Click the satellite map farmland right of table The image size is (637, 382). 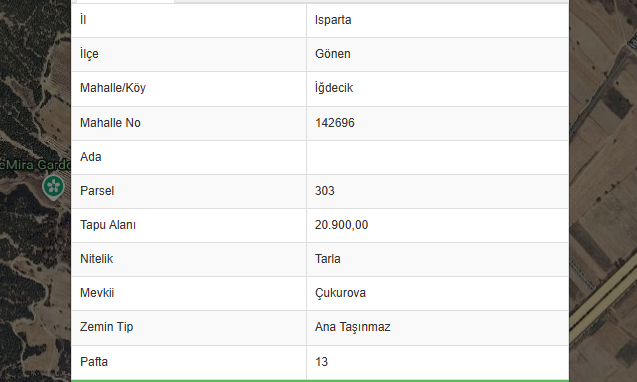[x=603, y=191]
